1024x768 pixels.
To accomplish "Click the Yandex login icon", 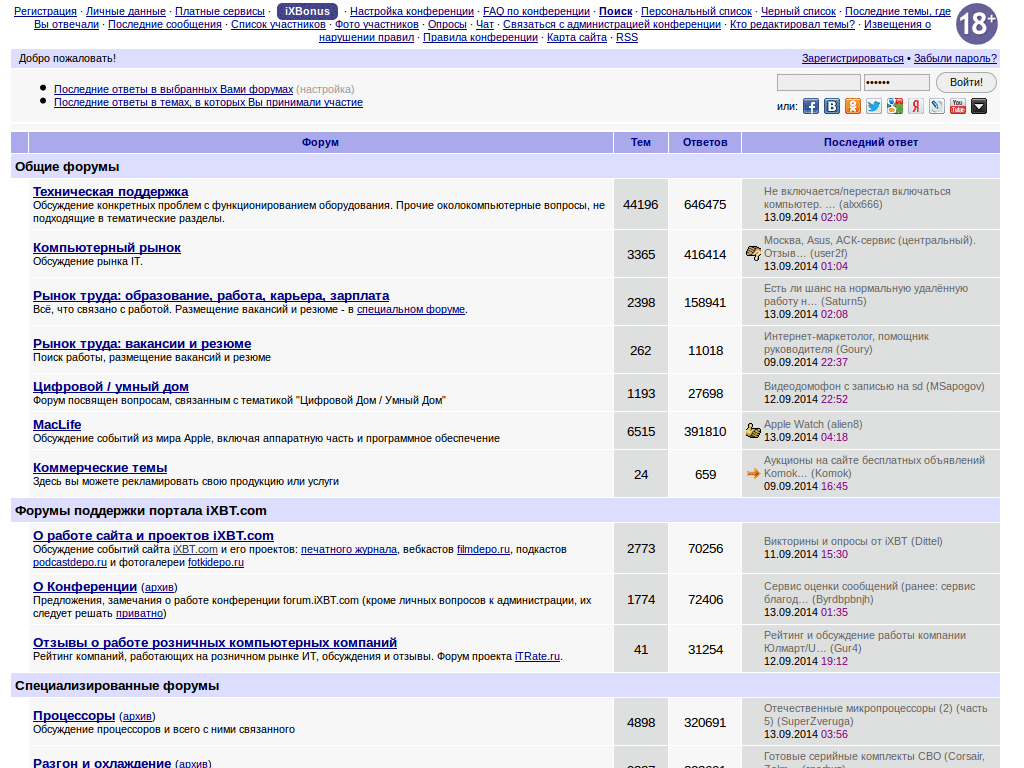I will 915,105.
